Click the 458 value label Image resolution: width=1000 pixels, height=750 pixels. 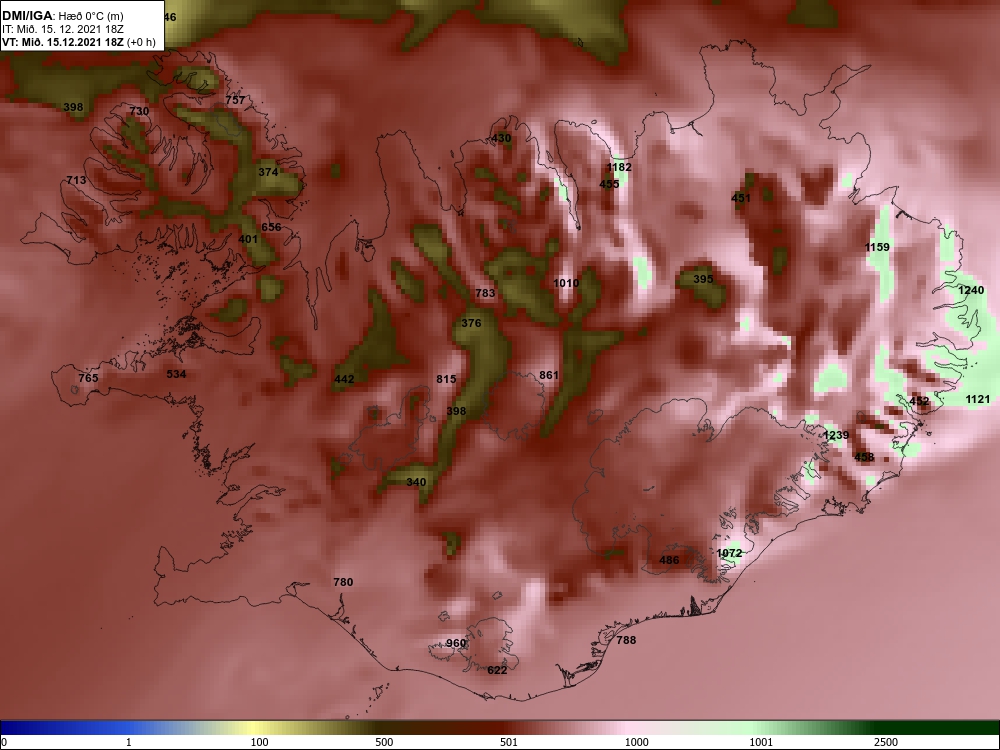[864, 457]
